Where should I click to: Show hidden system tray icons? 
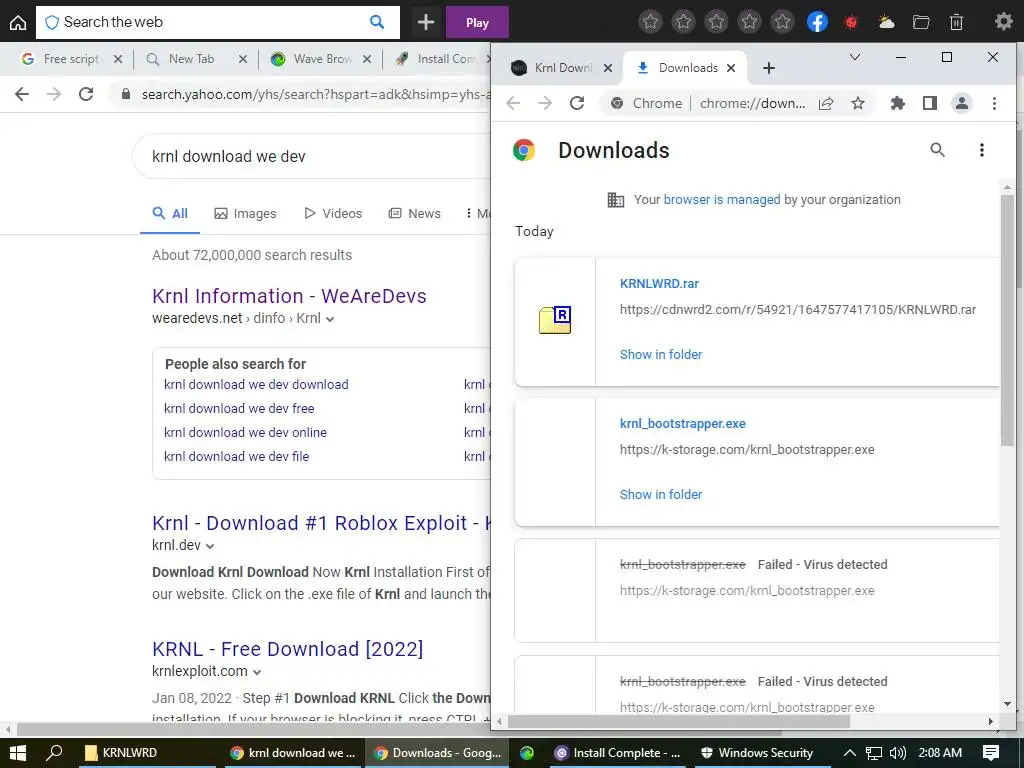point(850,753)
